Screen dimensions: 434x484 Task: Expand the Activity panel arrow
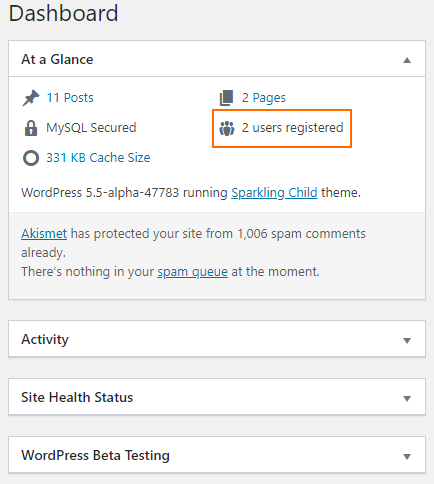pyautogui.click(x=407, y=340)
